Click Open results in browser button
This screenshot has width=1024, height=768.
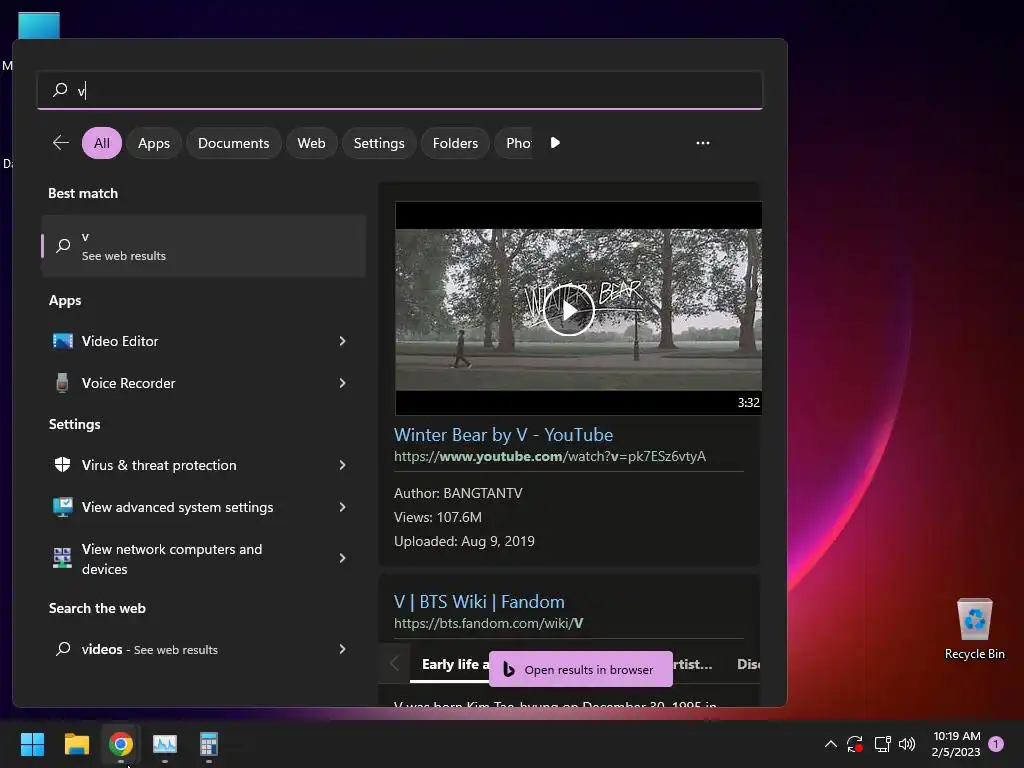click(581, 669)
